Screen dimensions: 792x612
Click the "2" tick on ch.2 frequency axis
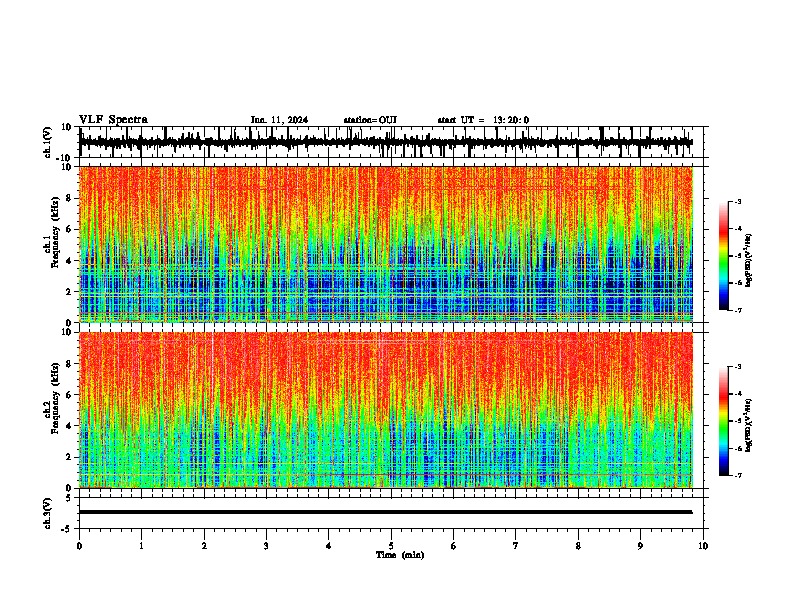70,457
